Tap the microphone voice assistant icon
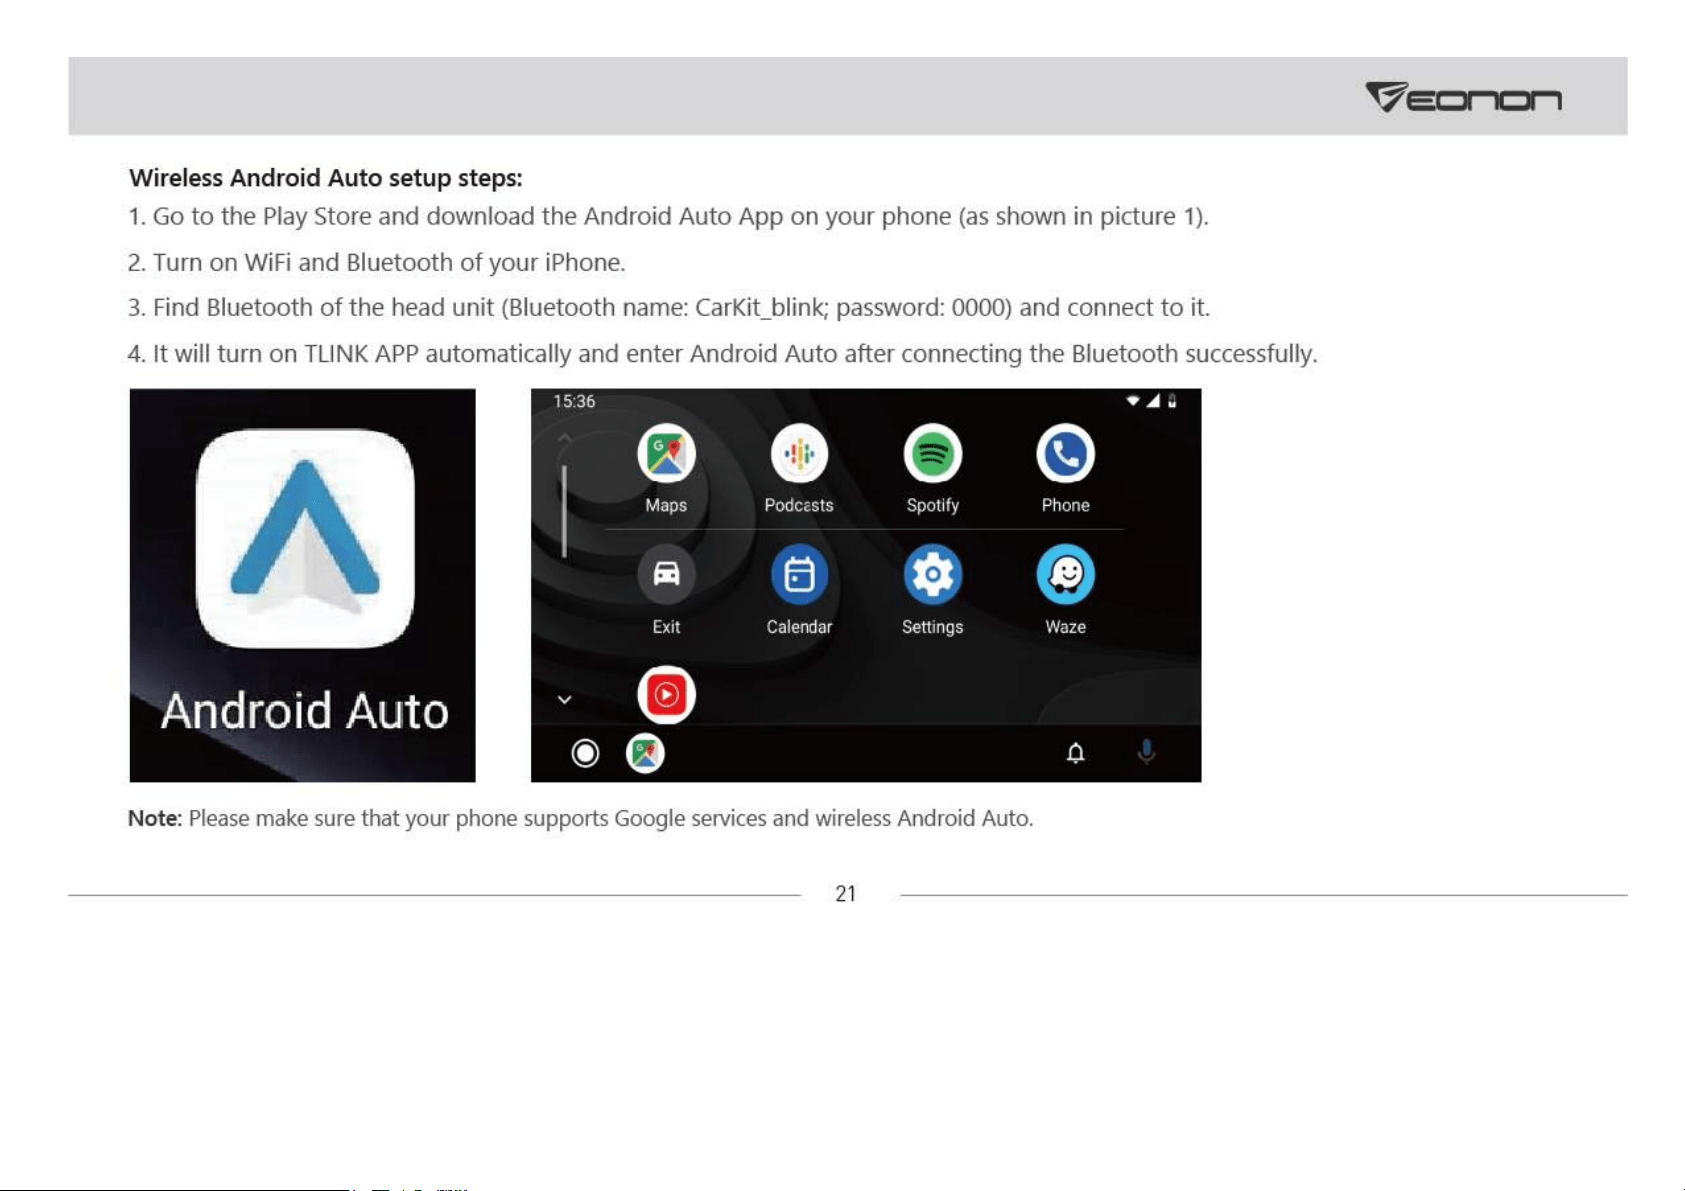1685x1191 pixels. click(1146, 752)
